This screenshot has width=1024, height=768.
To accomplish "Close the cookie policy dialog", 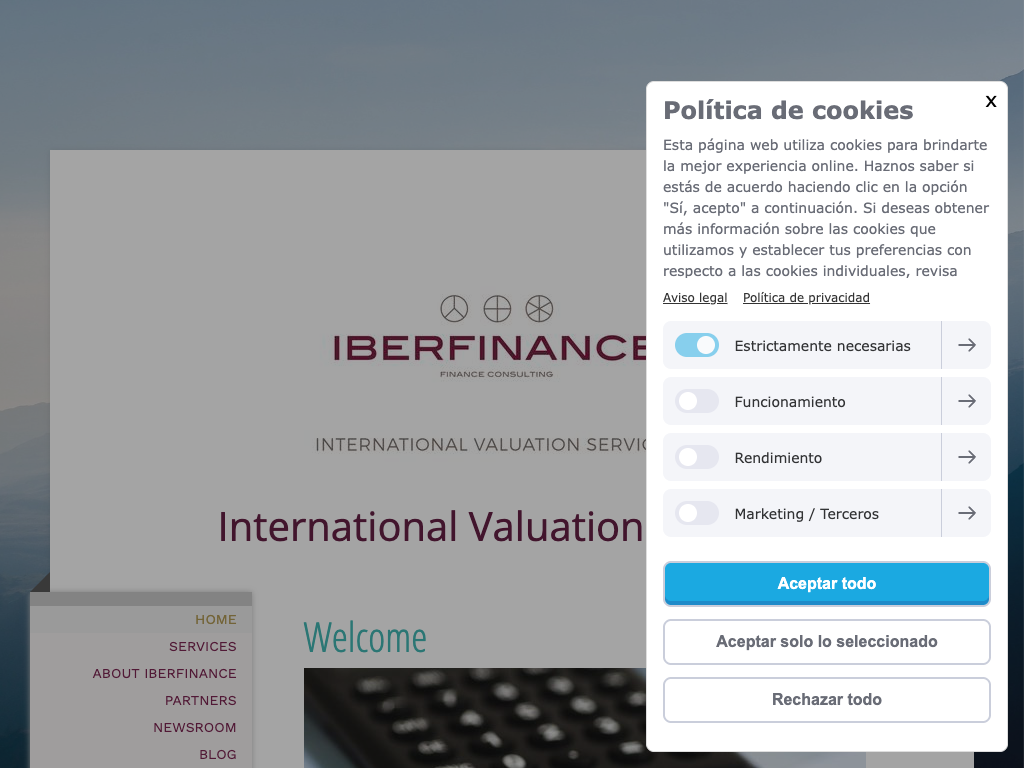I will pos(990,101).
